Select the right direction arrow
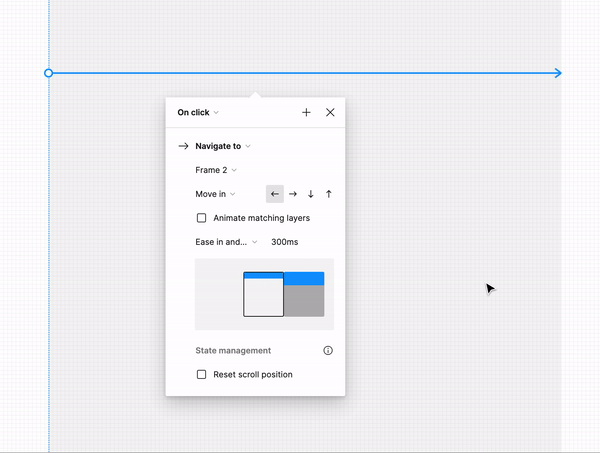This screenshot has height=453, width=600. click(293, 194)
